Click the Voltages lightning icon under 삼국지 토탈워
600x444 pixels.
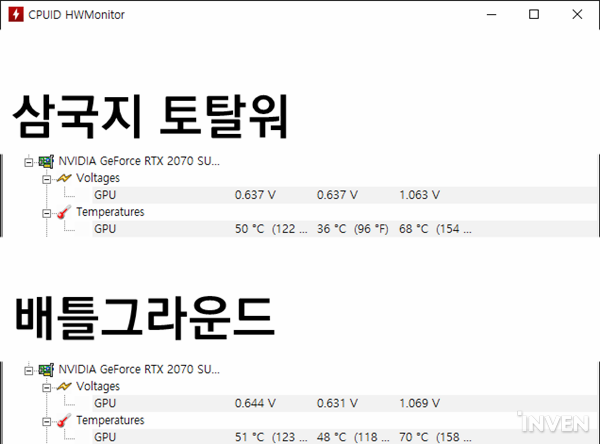pyautogui.click(x=64, y=178)
